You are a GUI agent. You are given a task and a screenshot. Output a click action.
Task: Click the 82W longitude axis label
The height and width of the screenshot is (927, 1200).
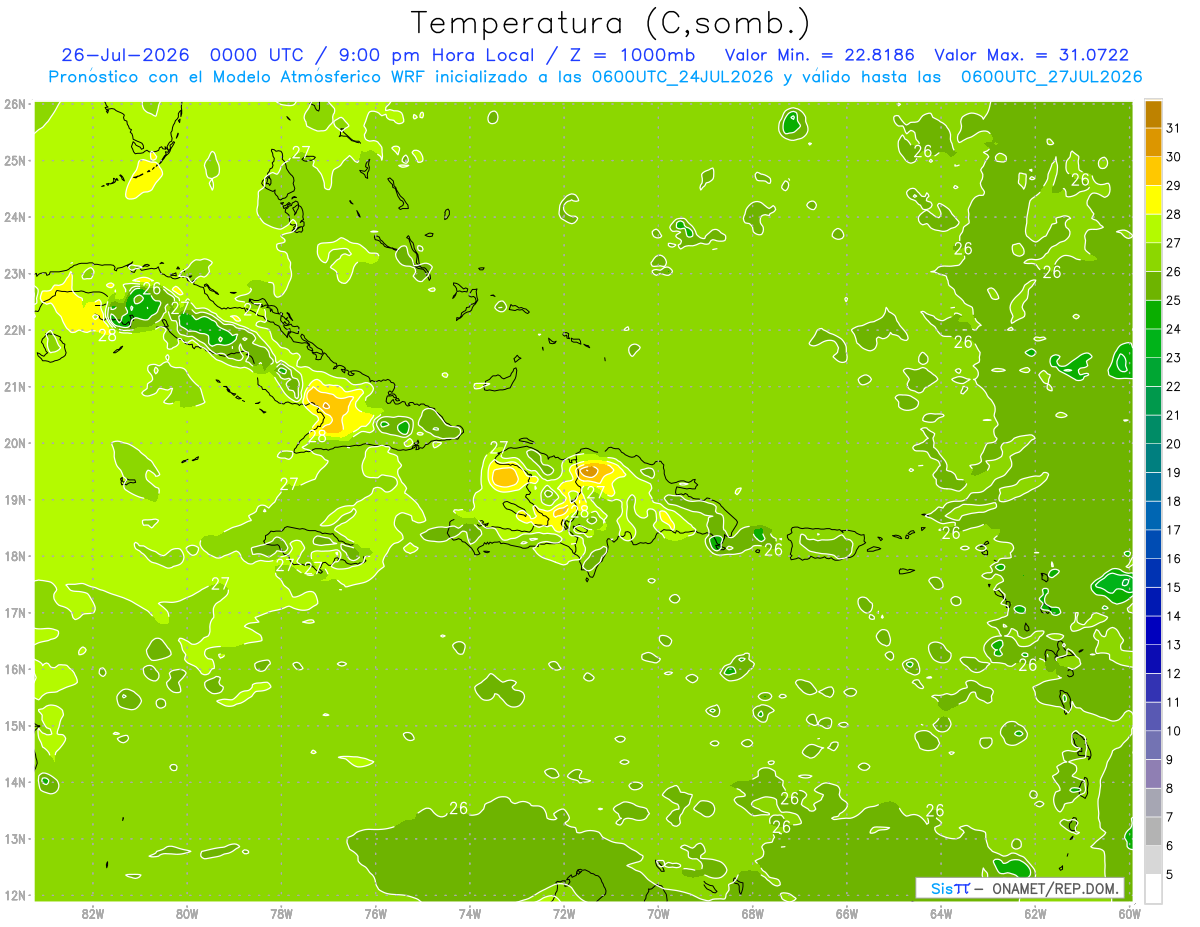click(x=92, y=913)
